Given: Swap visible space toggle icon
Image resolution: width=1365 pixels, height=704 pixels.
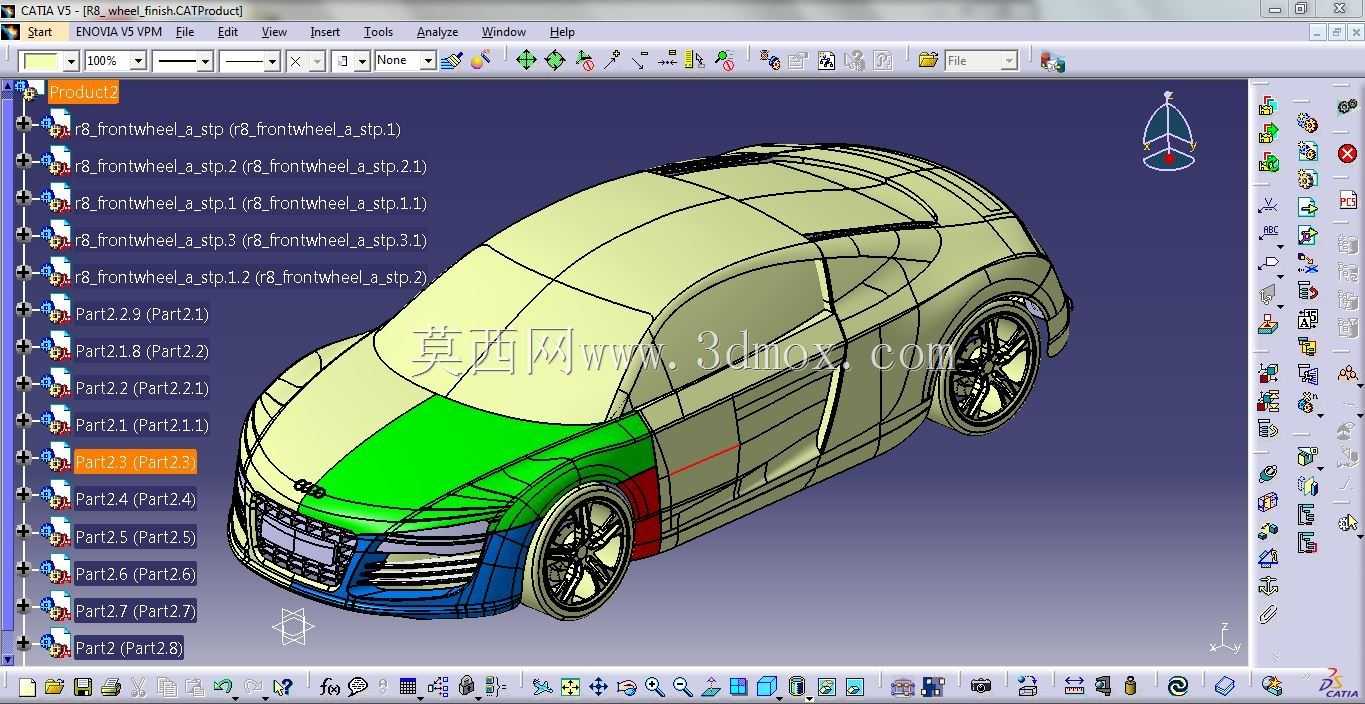Looking at the screenshot, I should pos(854,687).
